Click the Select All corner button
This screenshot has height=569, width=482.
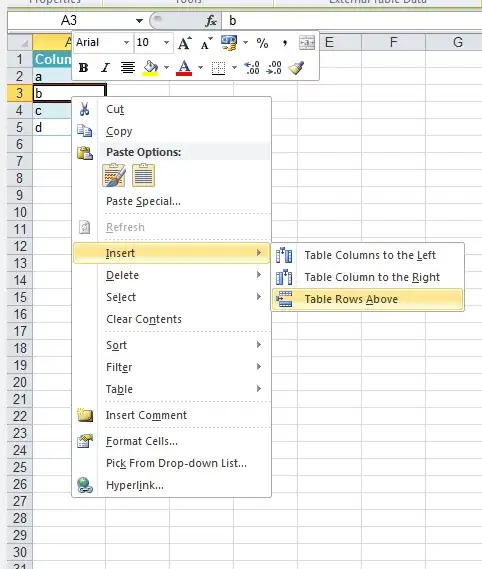point(20,42)
